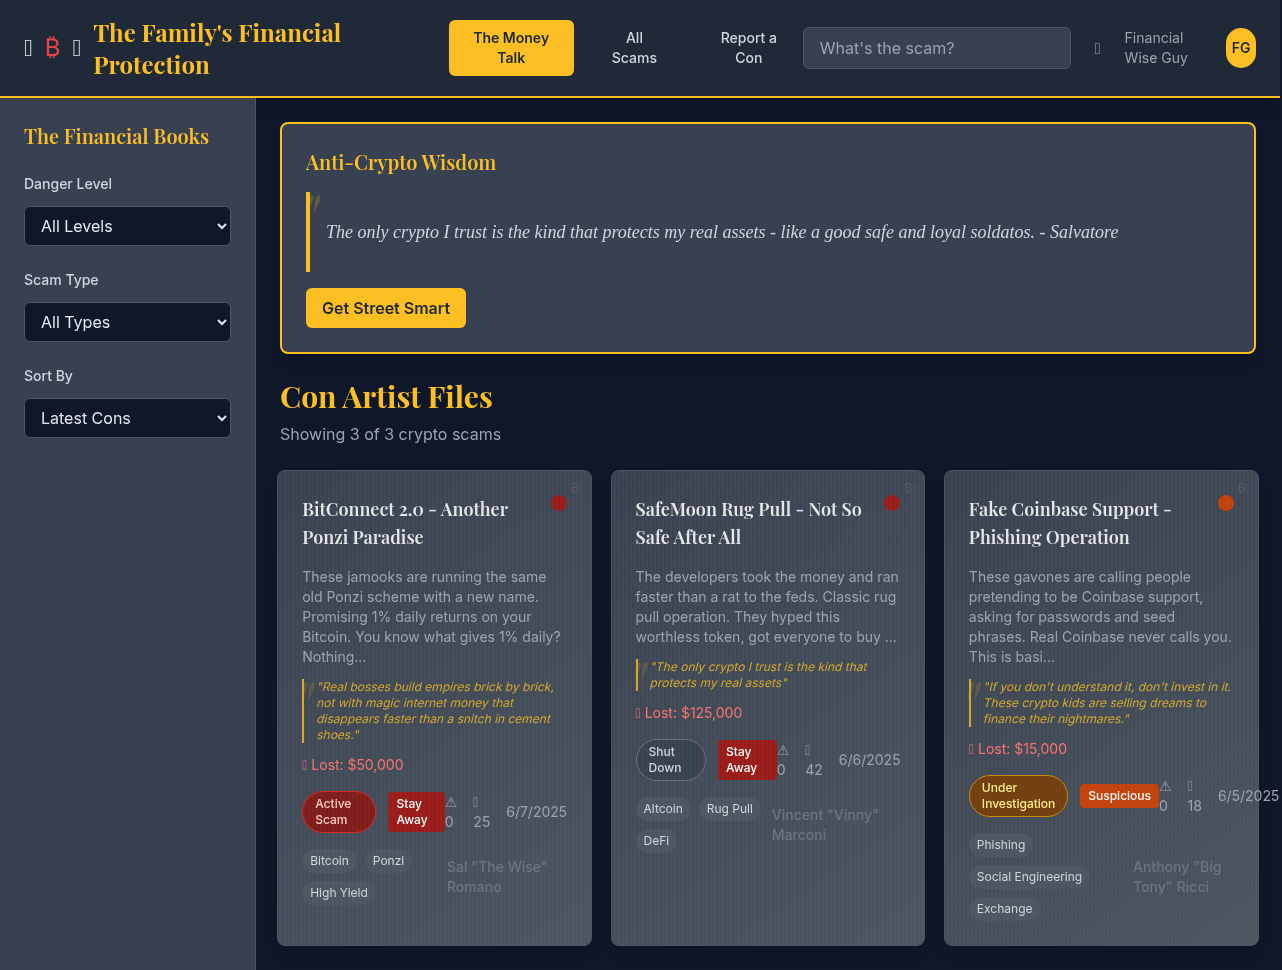The width and height of the screenshot is (1282, 970).
Task: Select the small icon left of the Bitcoin logo
Action: coord(27,47)
